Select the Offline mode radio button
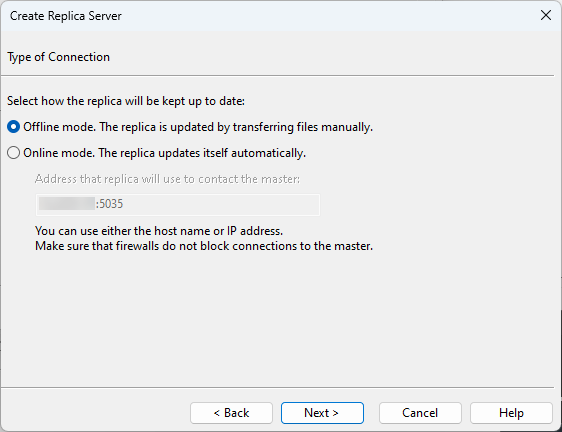 coord(13,127)
